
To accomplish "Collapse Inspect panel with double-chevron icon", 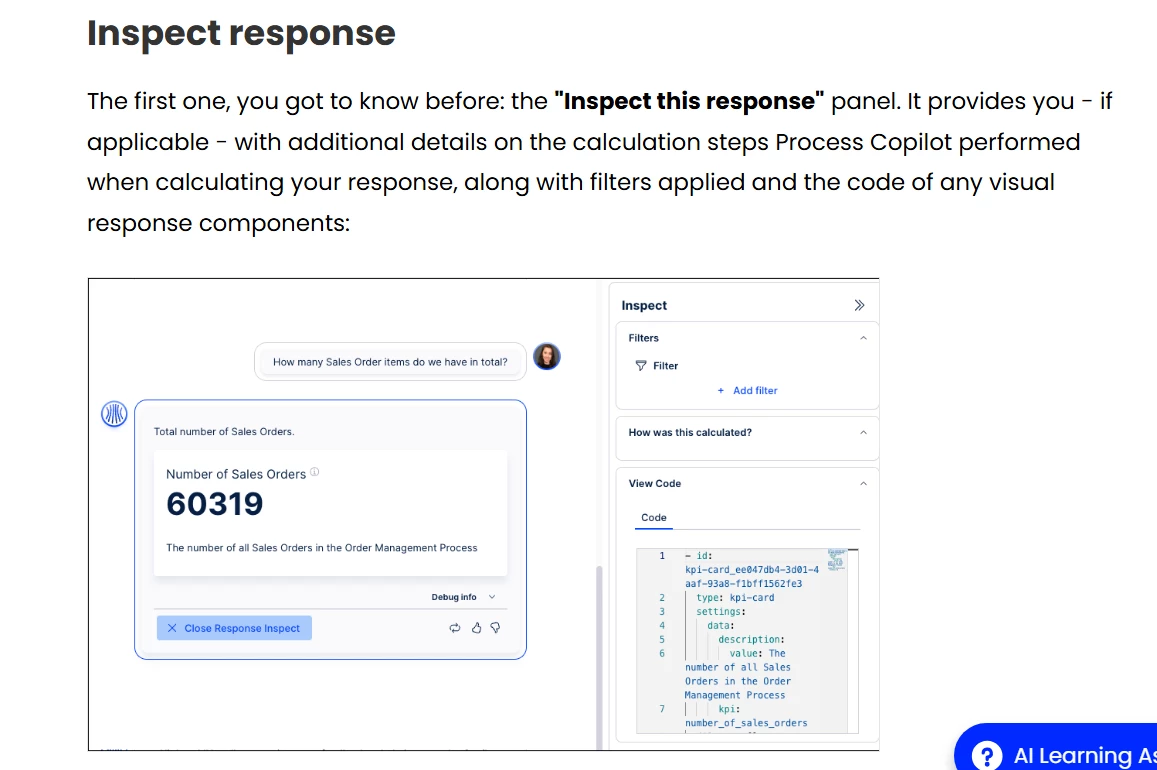I will pyautogui.click(x=859, y=306).
